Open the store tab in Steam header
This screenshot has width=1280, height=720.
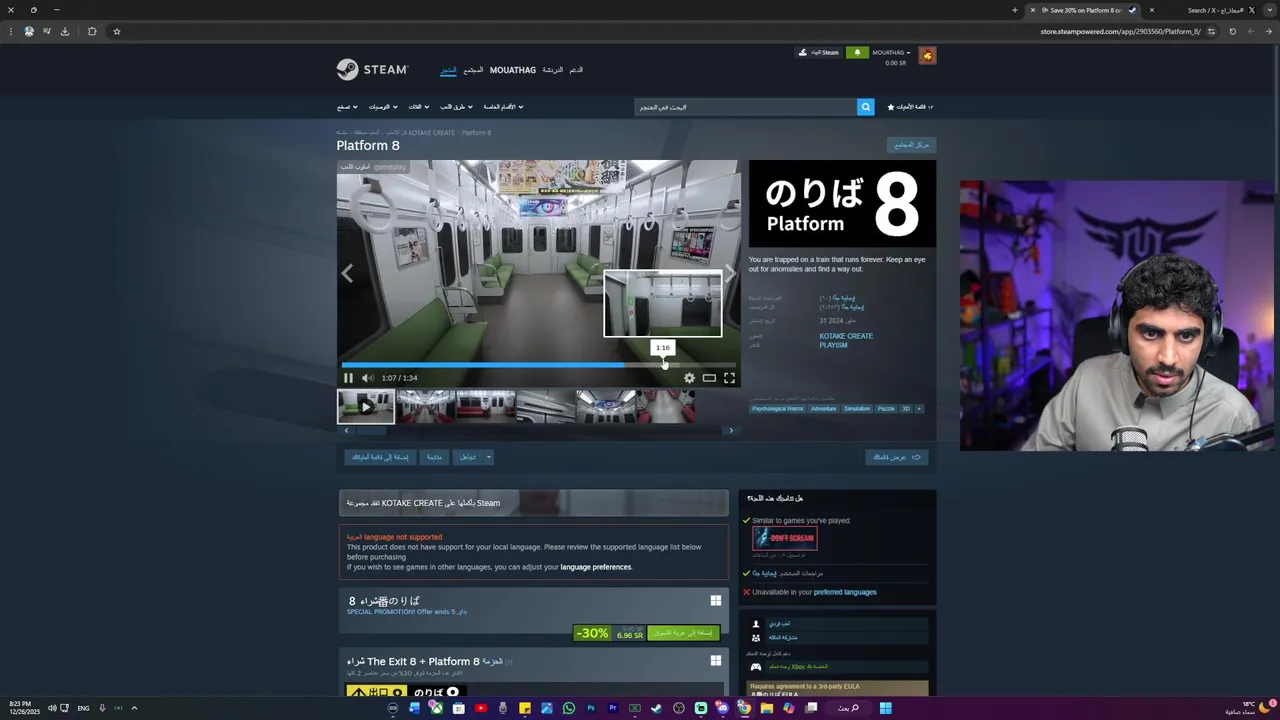click(x=449, y=70)
